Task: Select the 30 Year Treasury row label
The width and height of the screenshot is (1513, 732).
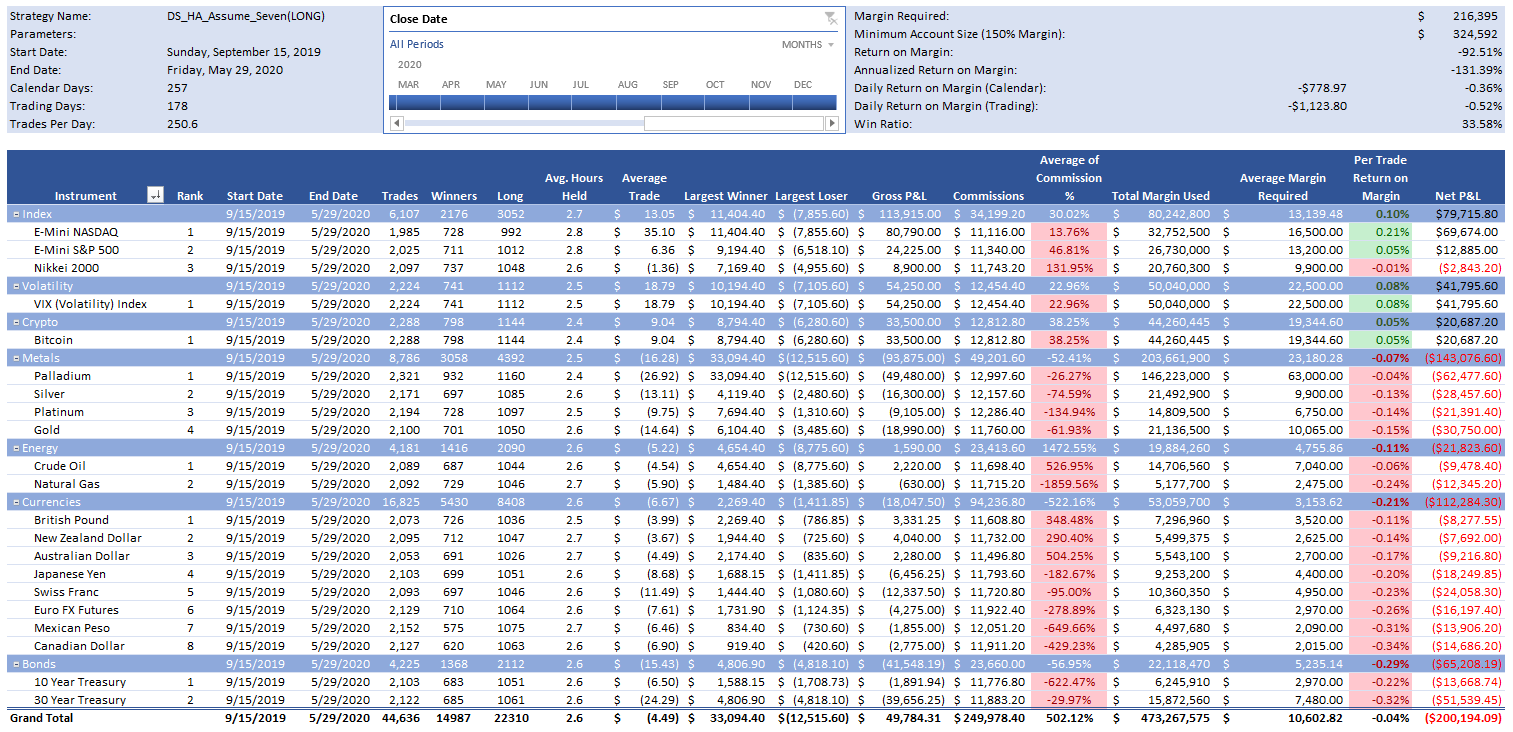Action: (80, 700)
